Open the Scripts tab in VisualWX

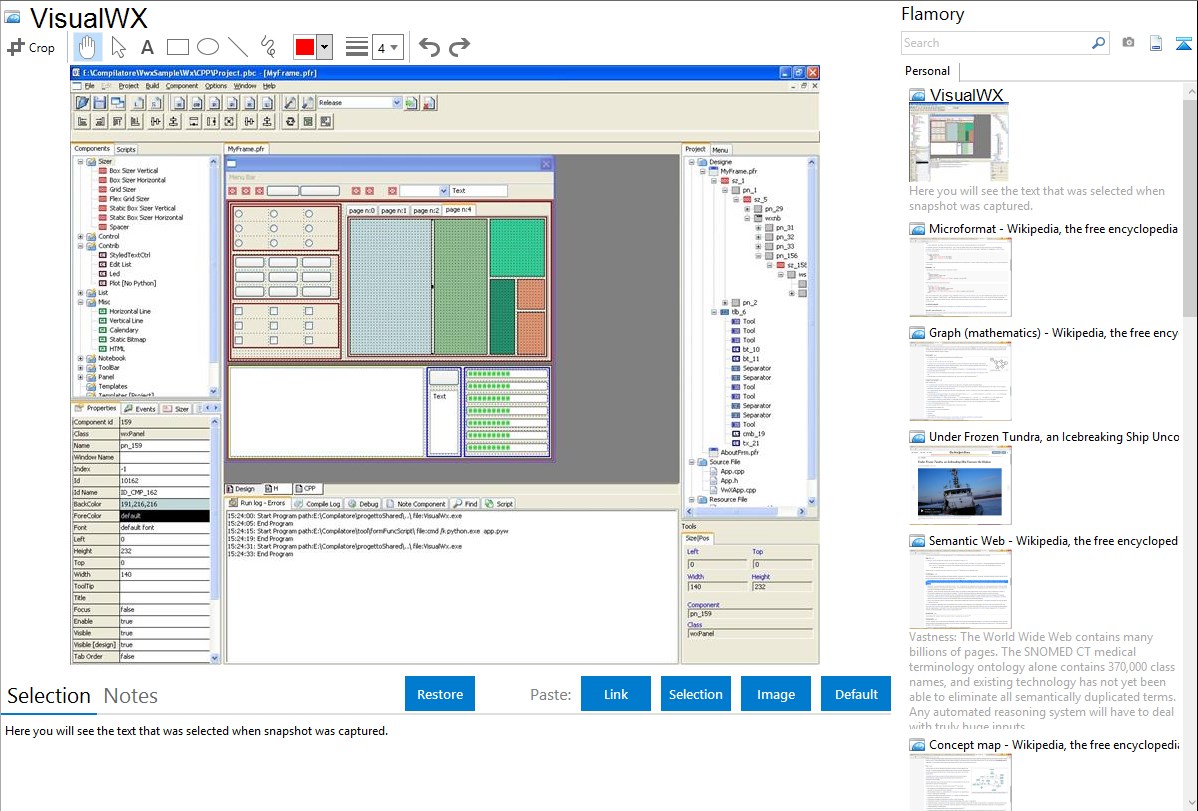[x=126, y=149]
